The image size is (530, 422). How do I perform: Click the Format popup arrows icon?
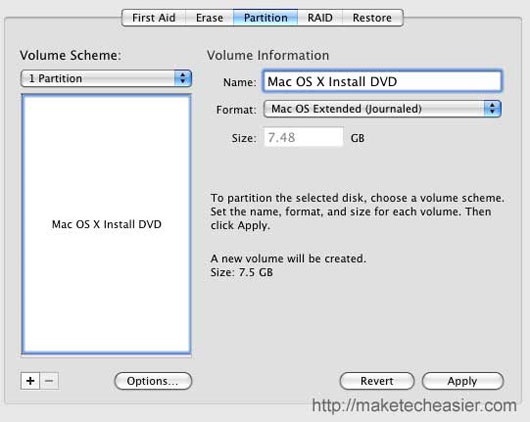click(x=492, y=109)
